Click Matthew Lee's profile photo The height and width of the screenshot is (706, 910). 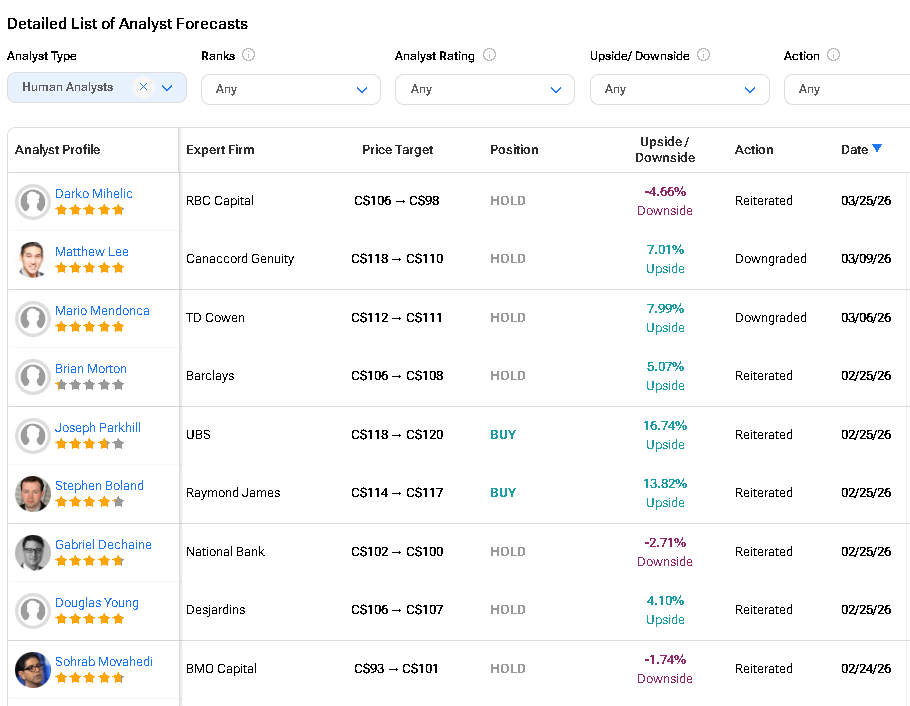pyautogui.click(x=33, y=259)
